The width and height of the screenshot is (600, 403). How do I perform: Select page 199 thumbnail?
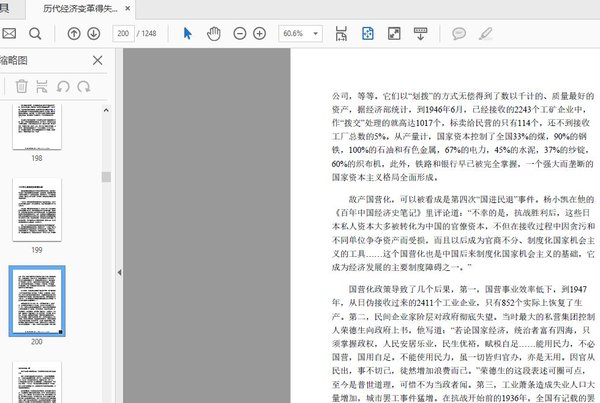coord(36,210)
